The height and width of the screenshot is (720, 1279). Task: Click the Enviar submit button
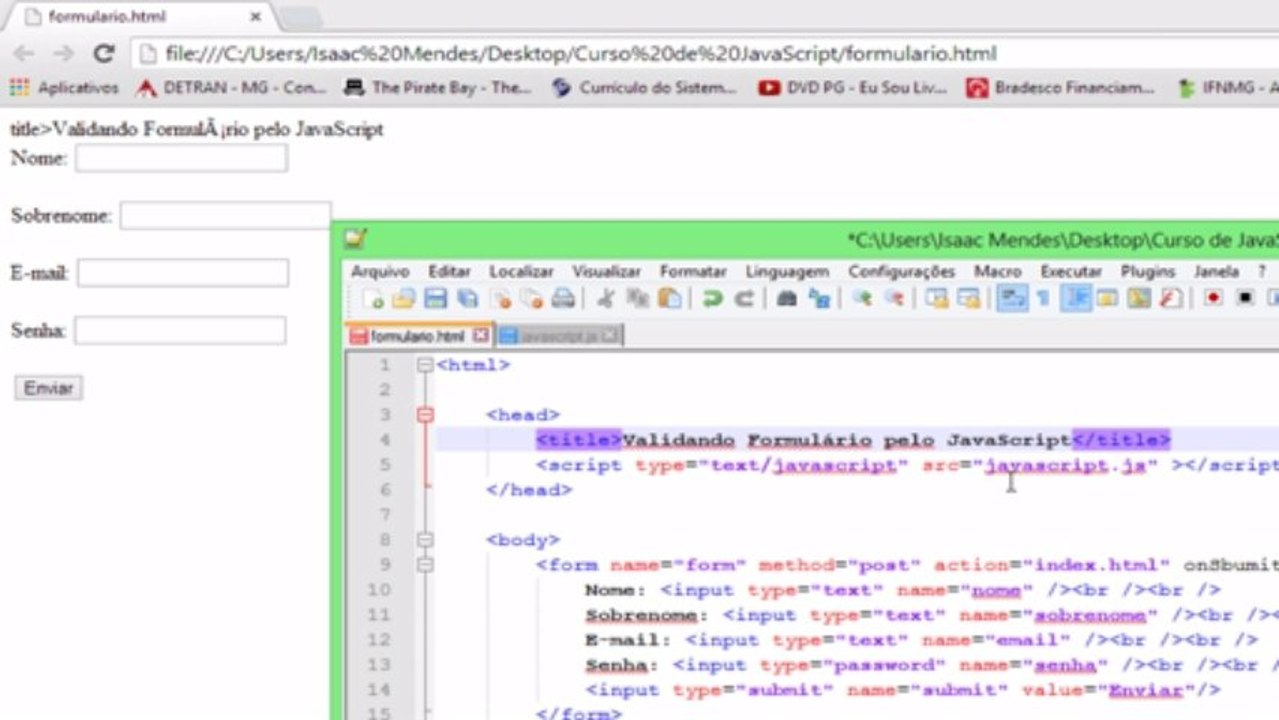(48, 388)
